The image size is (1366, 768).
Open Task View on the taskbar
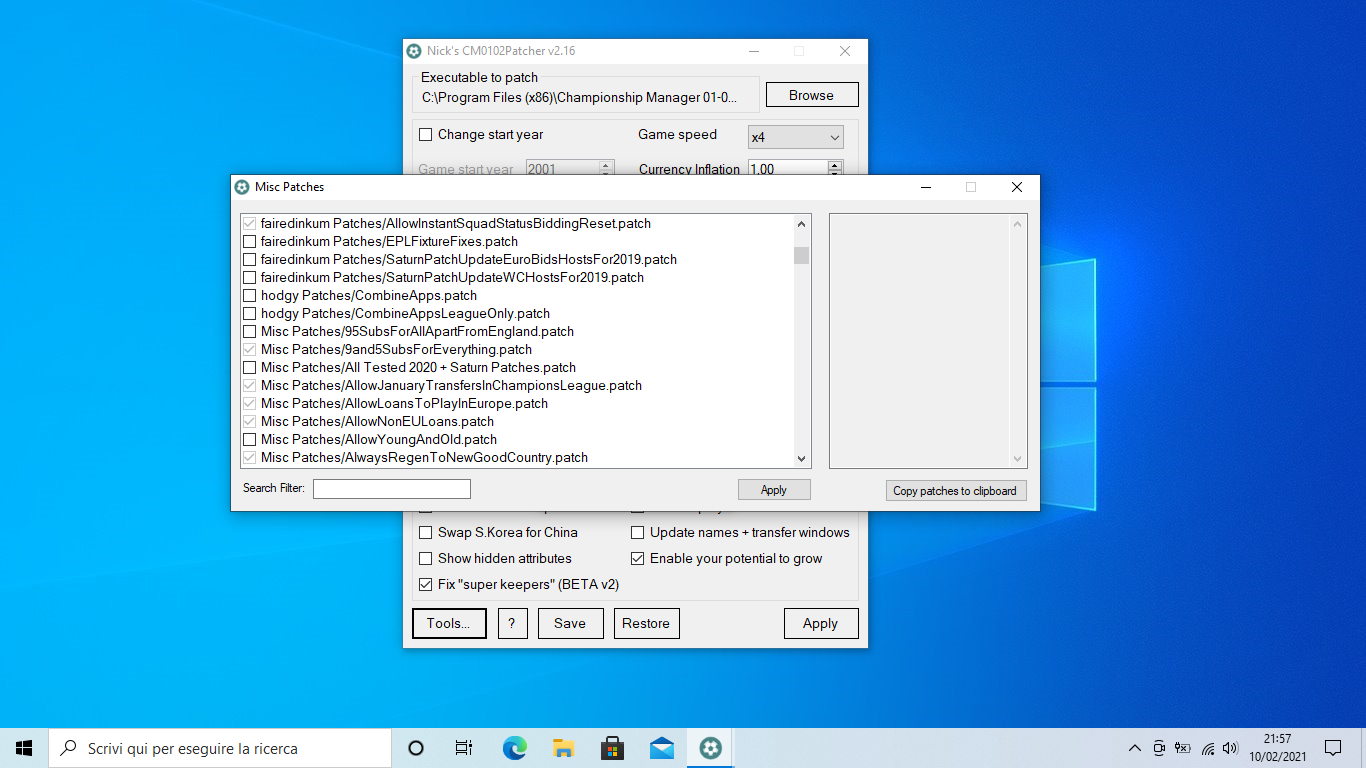pos(464,748)
